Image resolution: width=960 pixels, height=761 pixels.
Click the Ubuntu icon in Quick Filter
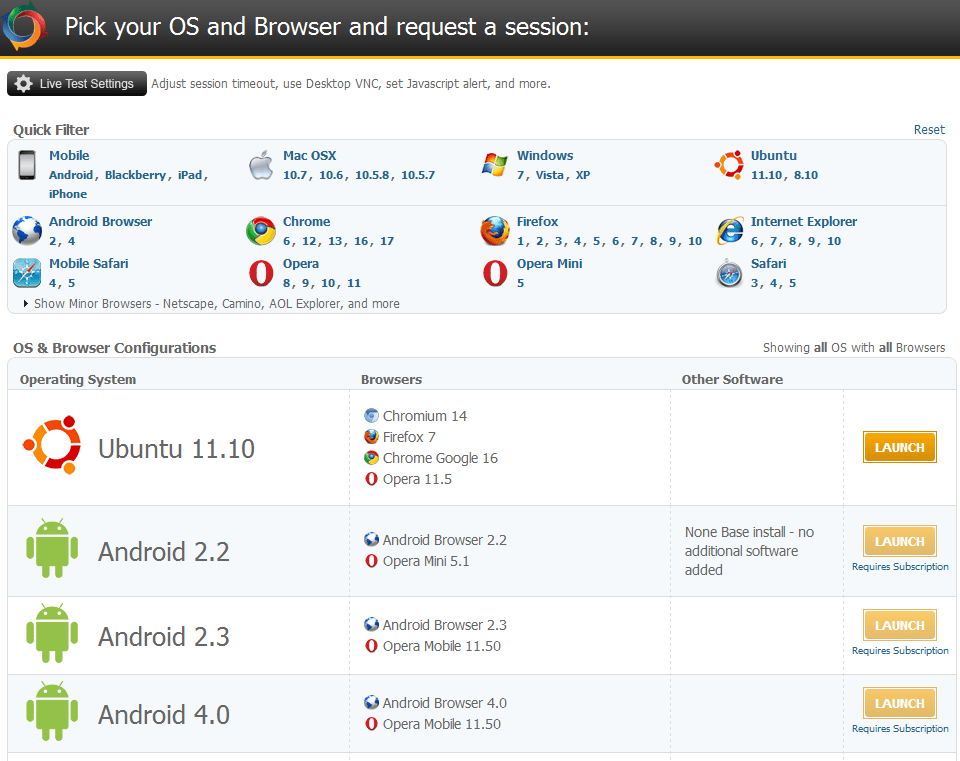click(x=729, y=165)
